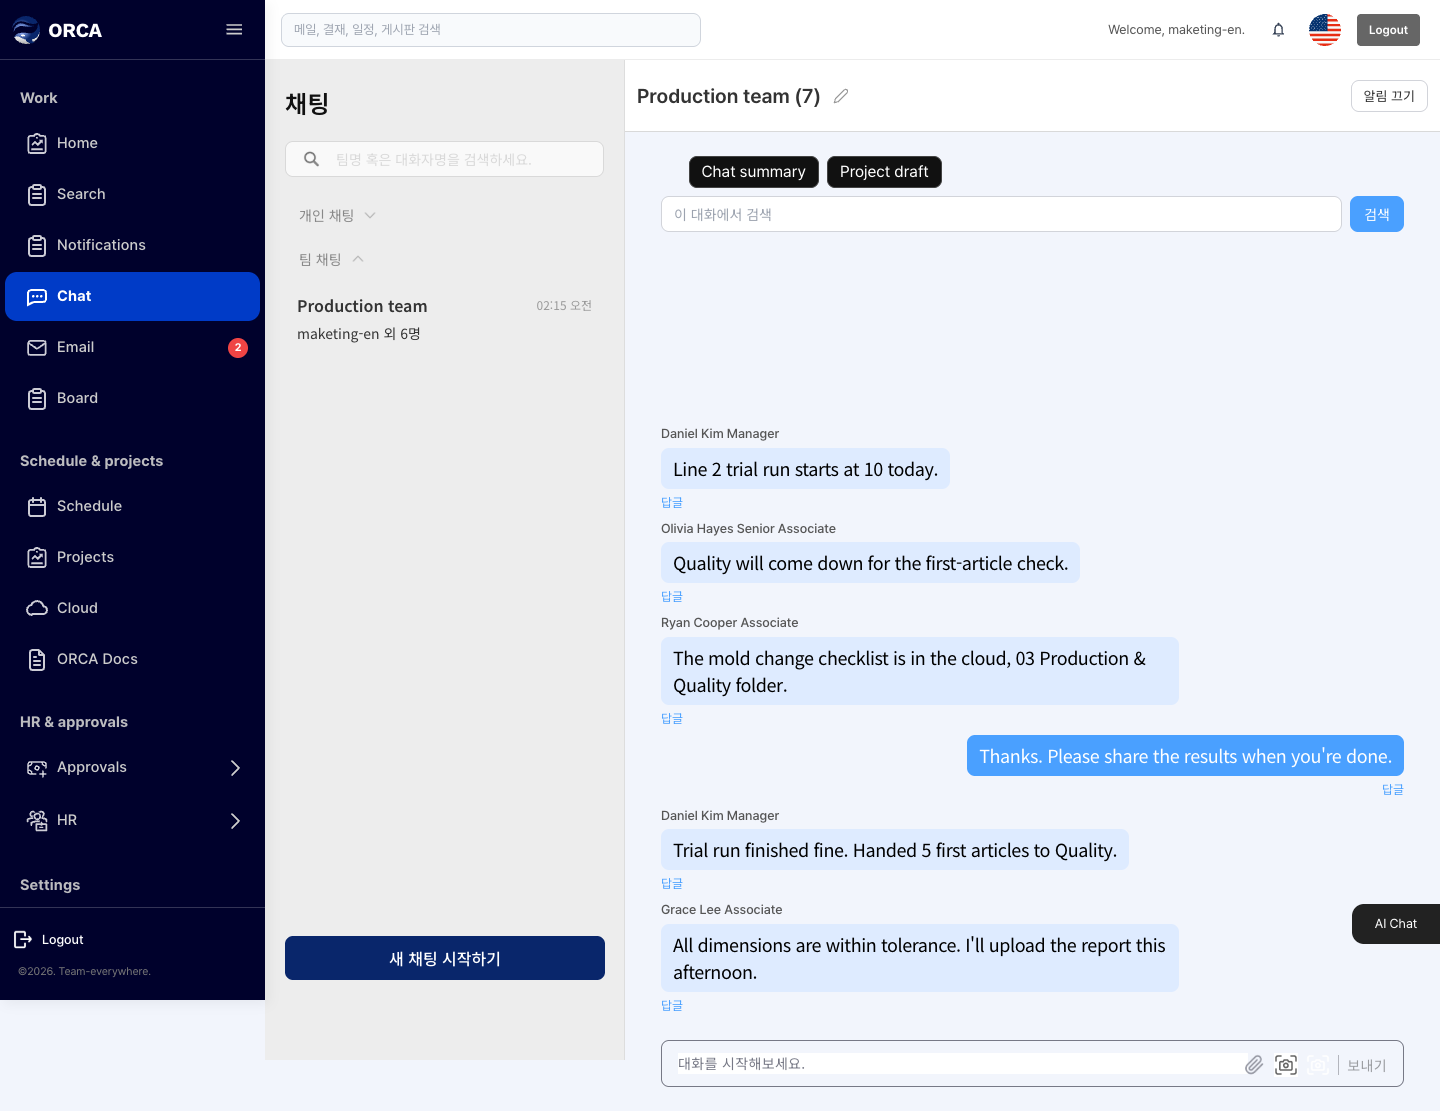The height and width of the screenshot is (1111, 1440).
Task: Open the Schedule page
Action: click(132, 506)
